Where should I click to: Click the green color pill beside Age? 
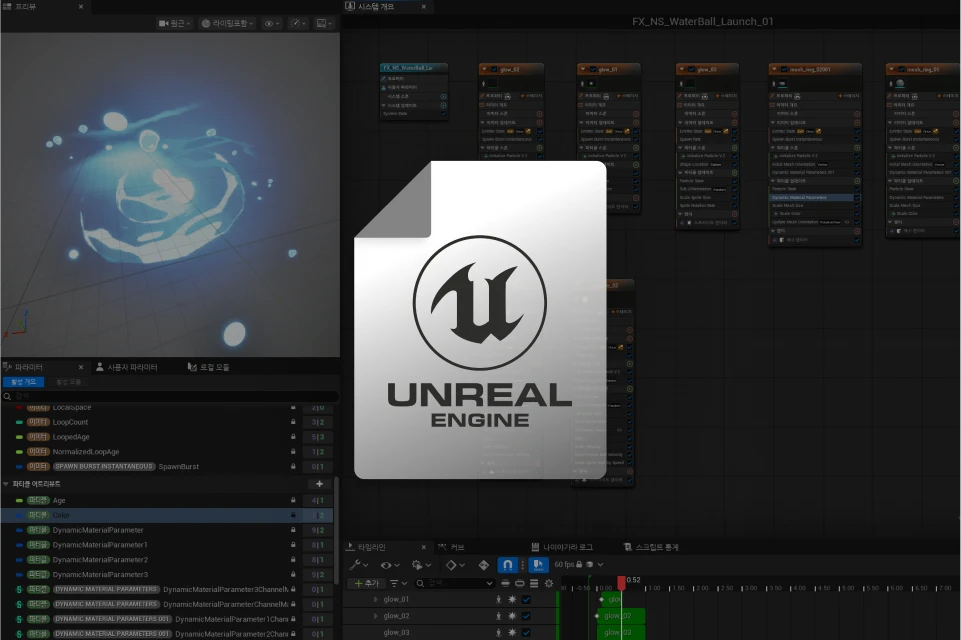point(19,500)
